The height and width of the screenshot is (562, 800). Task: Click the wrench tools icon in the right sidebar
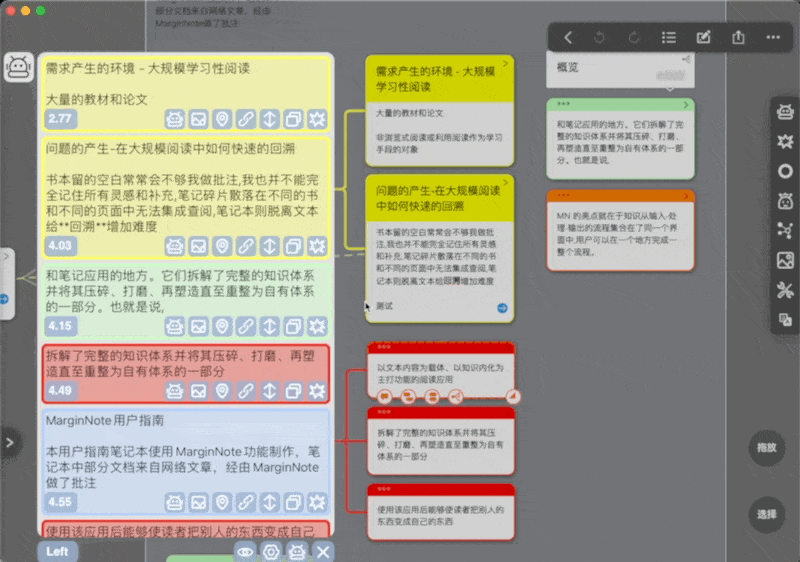pos(785,290)
